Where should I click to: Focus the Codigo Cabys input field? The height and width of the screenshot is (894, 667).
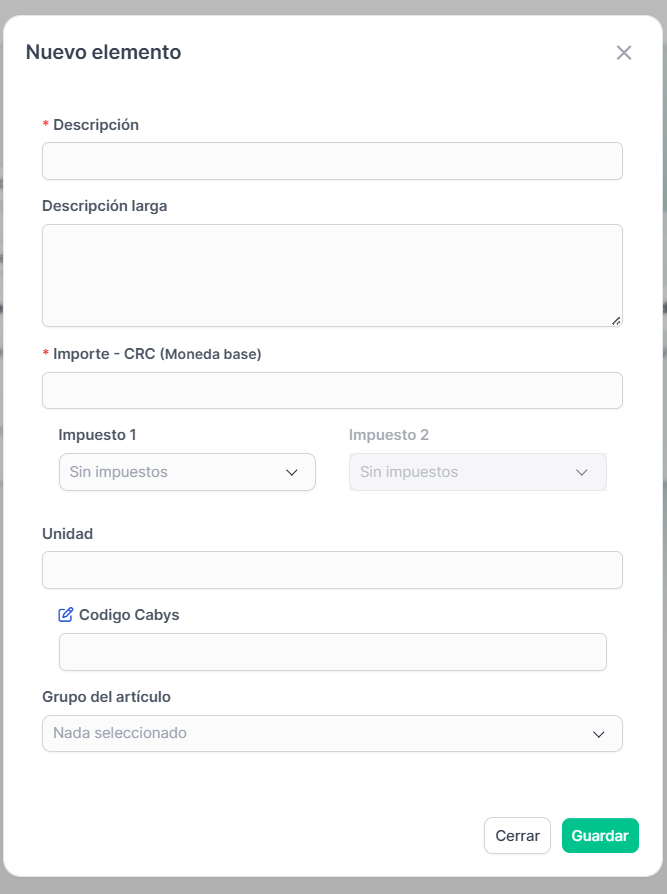tap(333, 652)
